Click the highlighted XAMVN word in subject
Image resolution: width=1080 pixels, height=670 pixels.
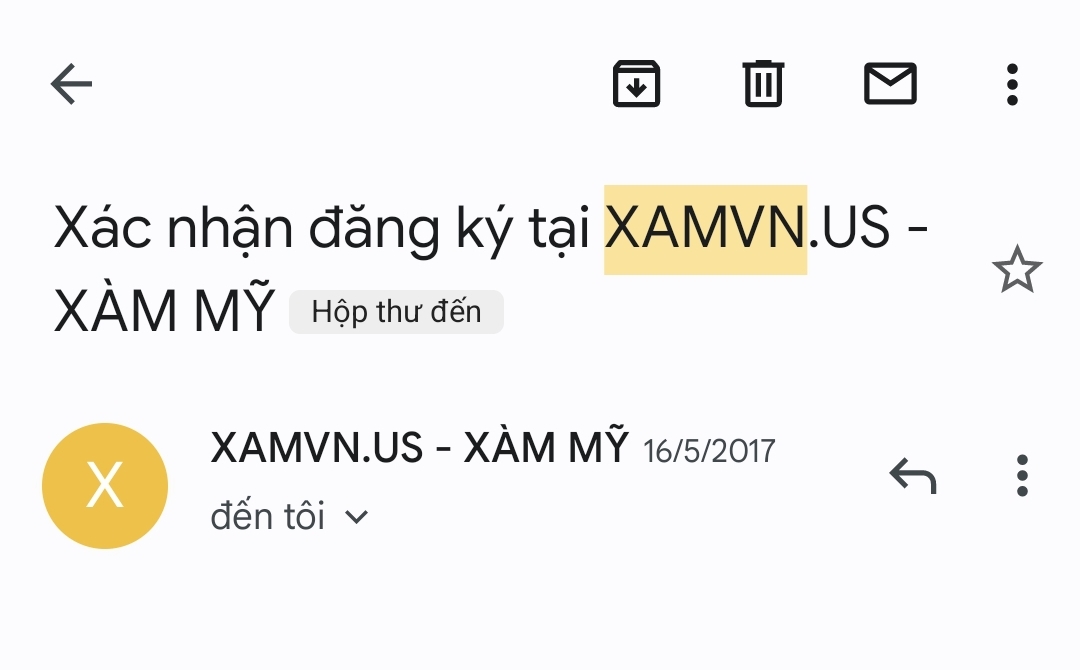[x=705, y=229]
